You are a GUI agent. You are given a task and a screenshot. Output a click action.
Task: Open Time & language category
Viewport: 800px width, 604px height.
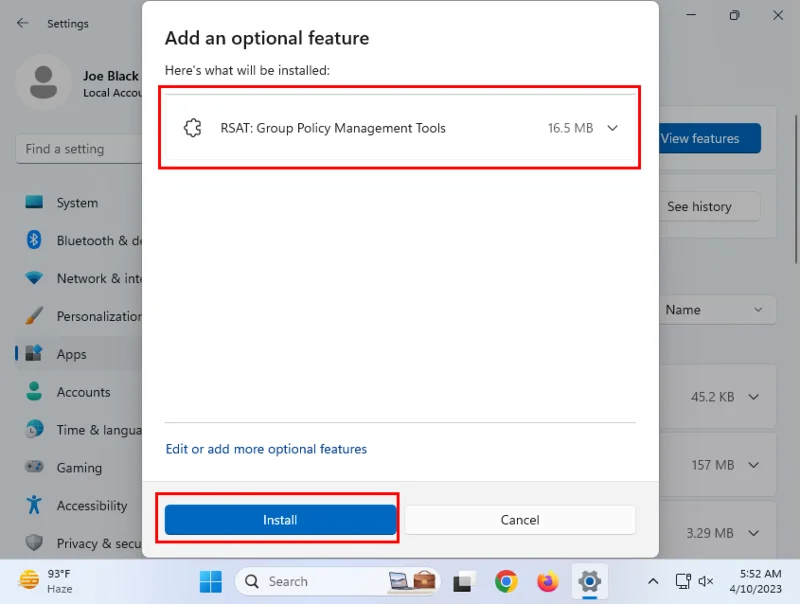coord(79,430)
